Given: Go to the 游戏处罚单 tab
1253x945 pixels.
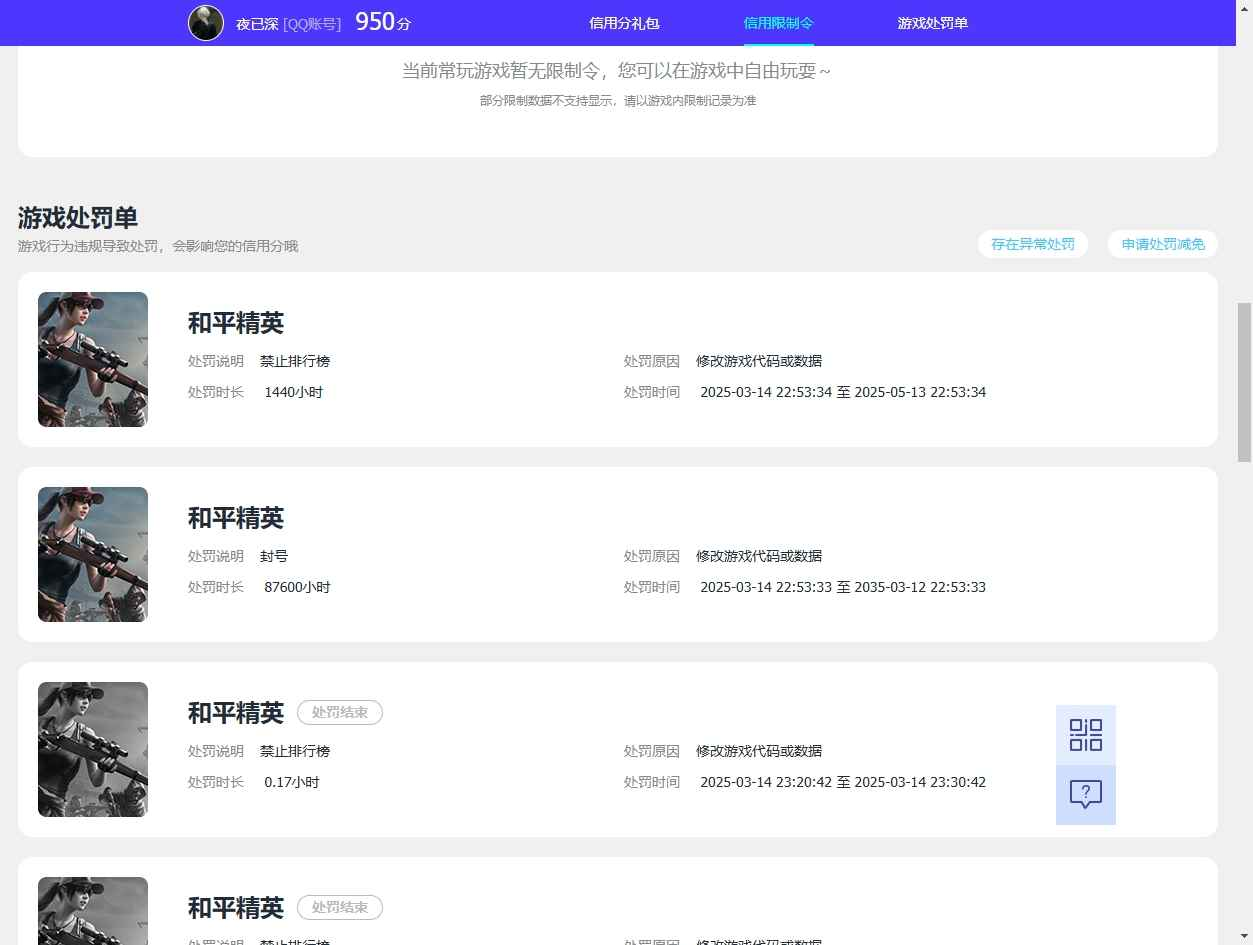Looking at the screenshot, I should (x=933, y=23).
